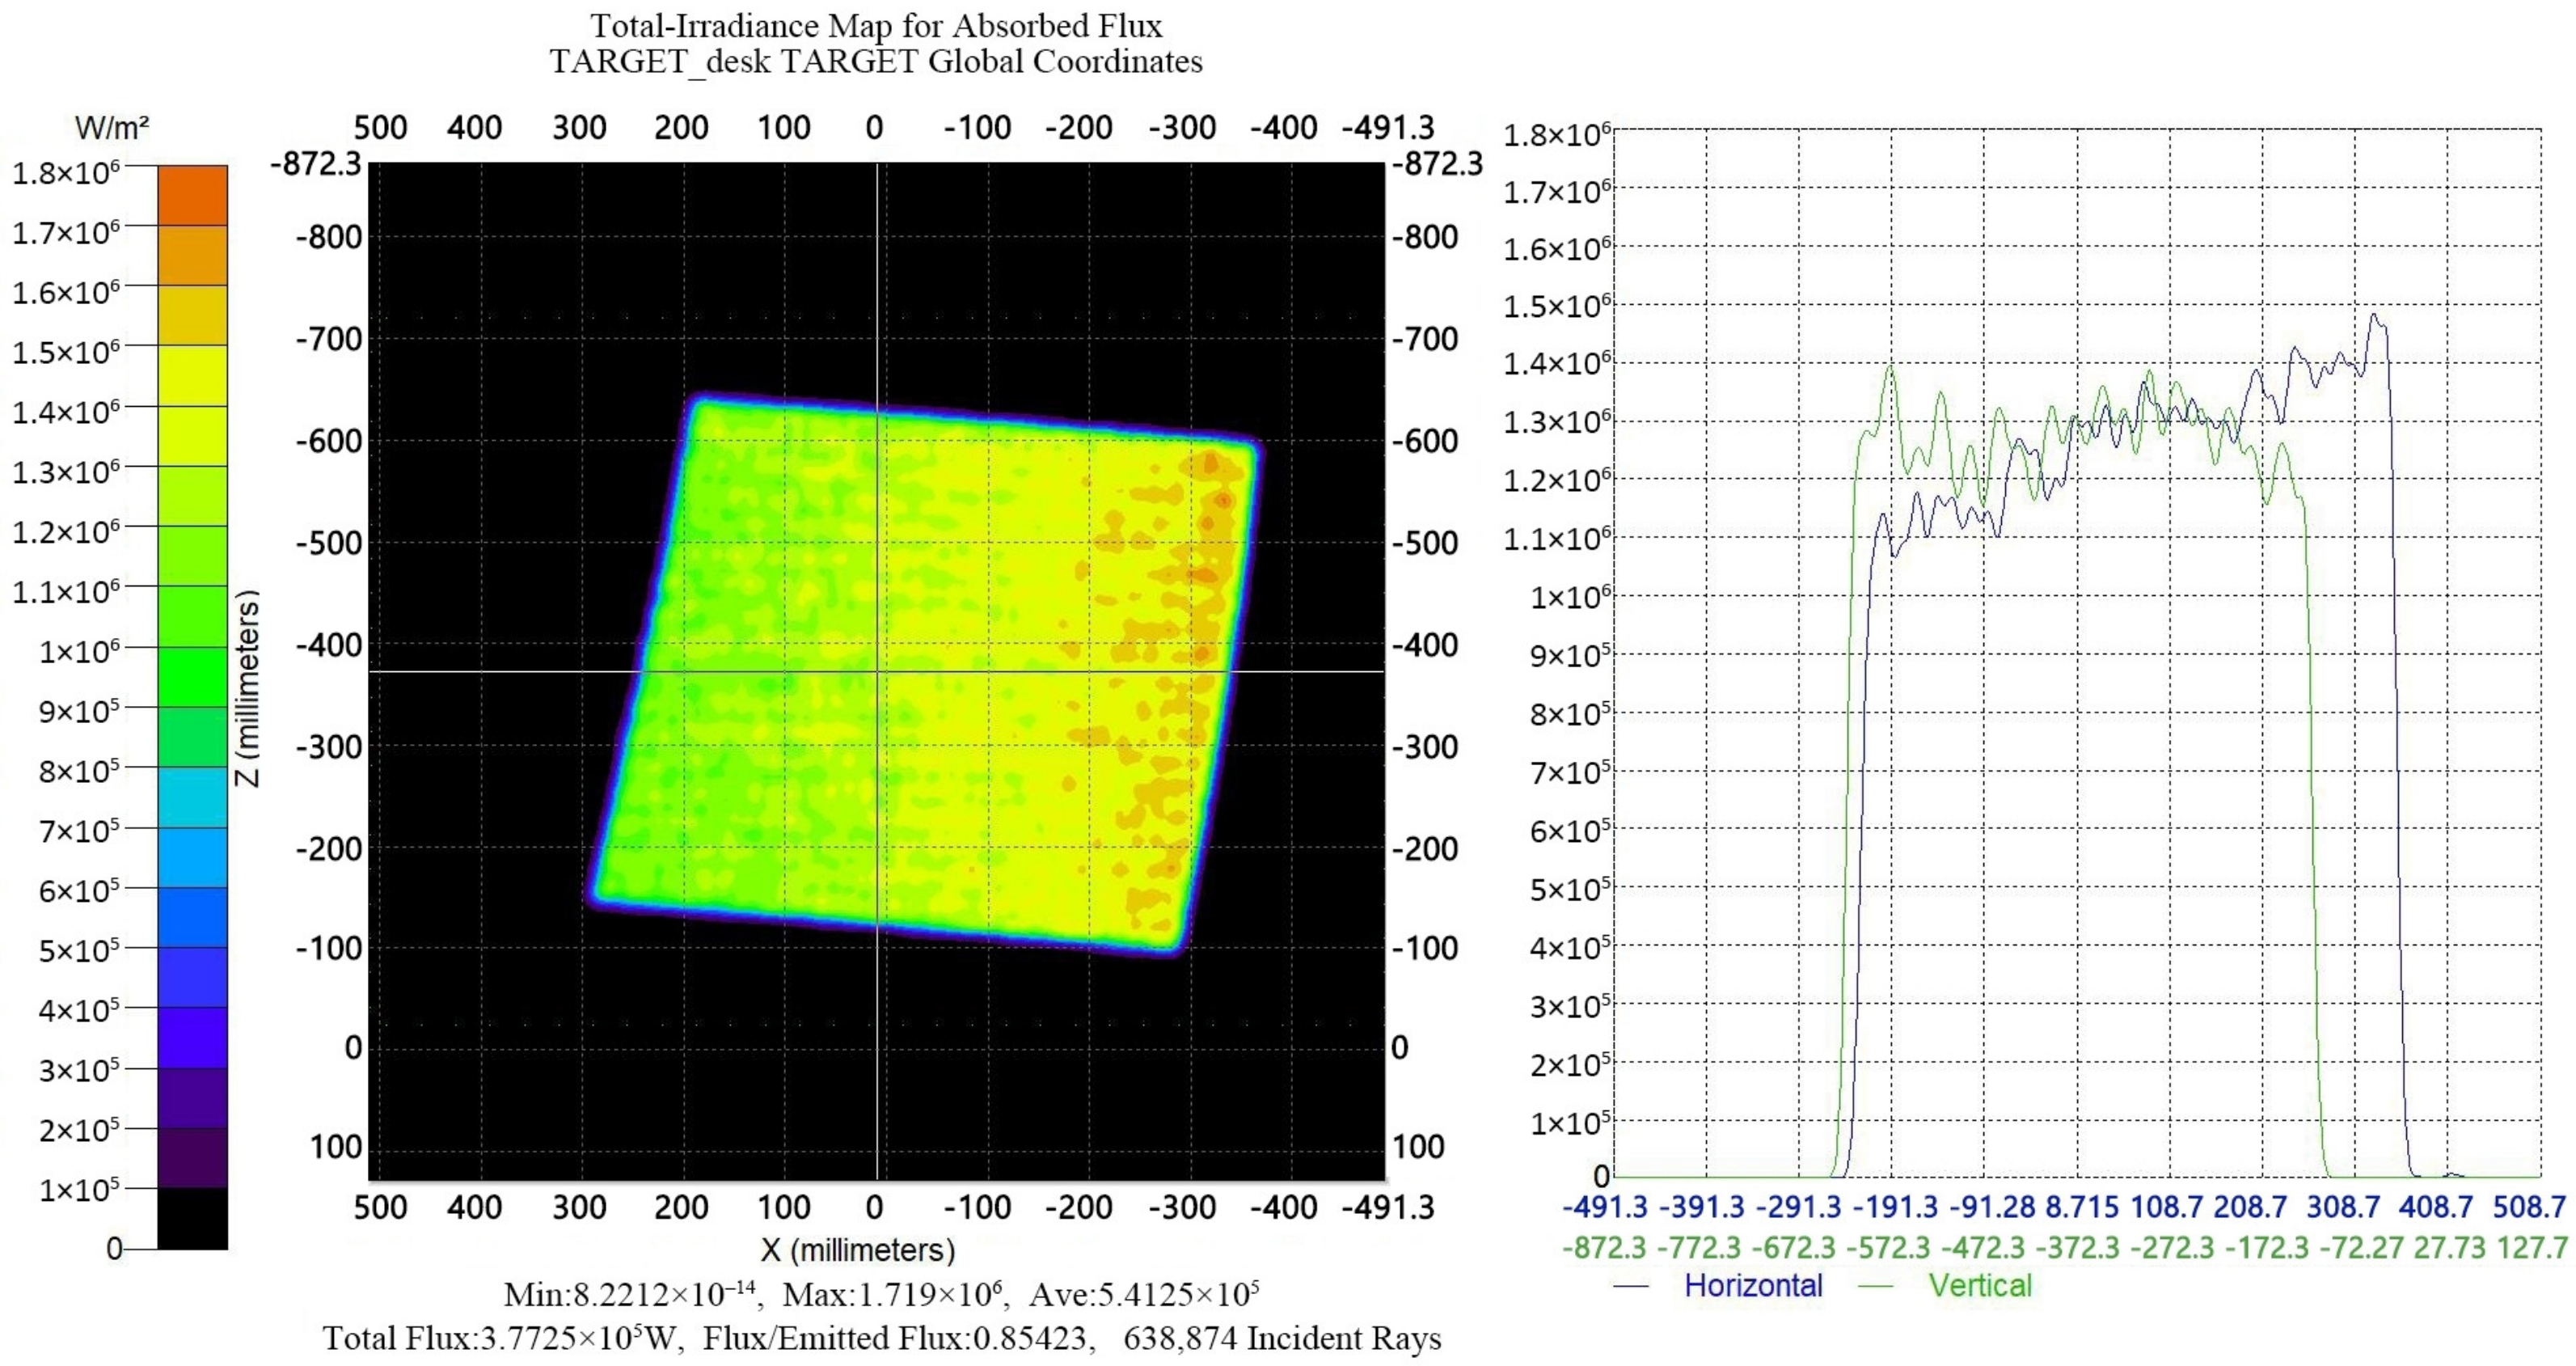2576x1366 pixels.
Task: Click the first peak of green vertical curve
Action: pos(1890,368)
